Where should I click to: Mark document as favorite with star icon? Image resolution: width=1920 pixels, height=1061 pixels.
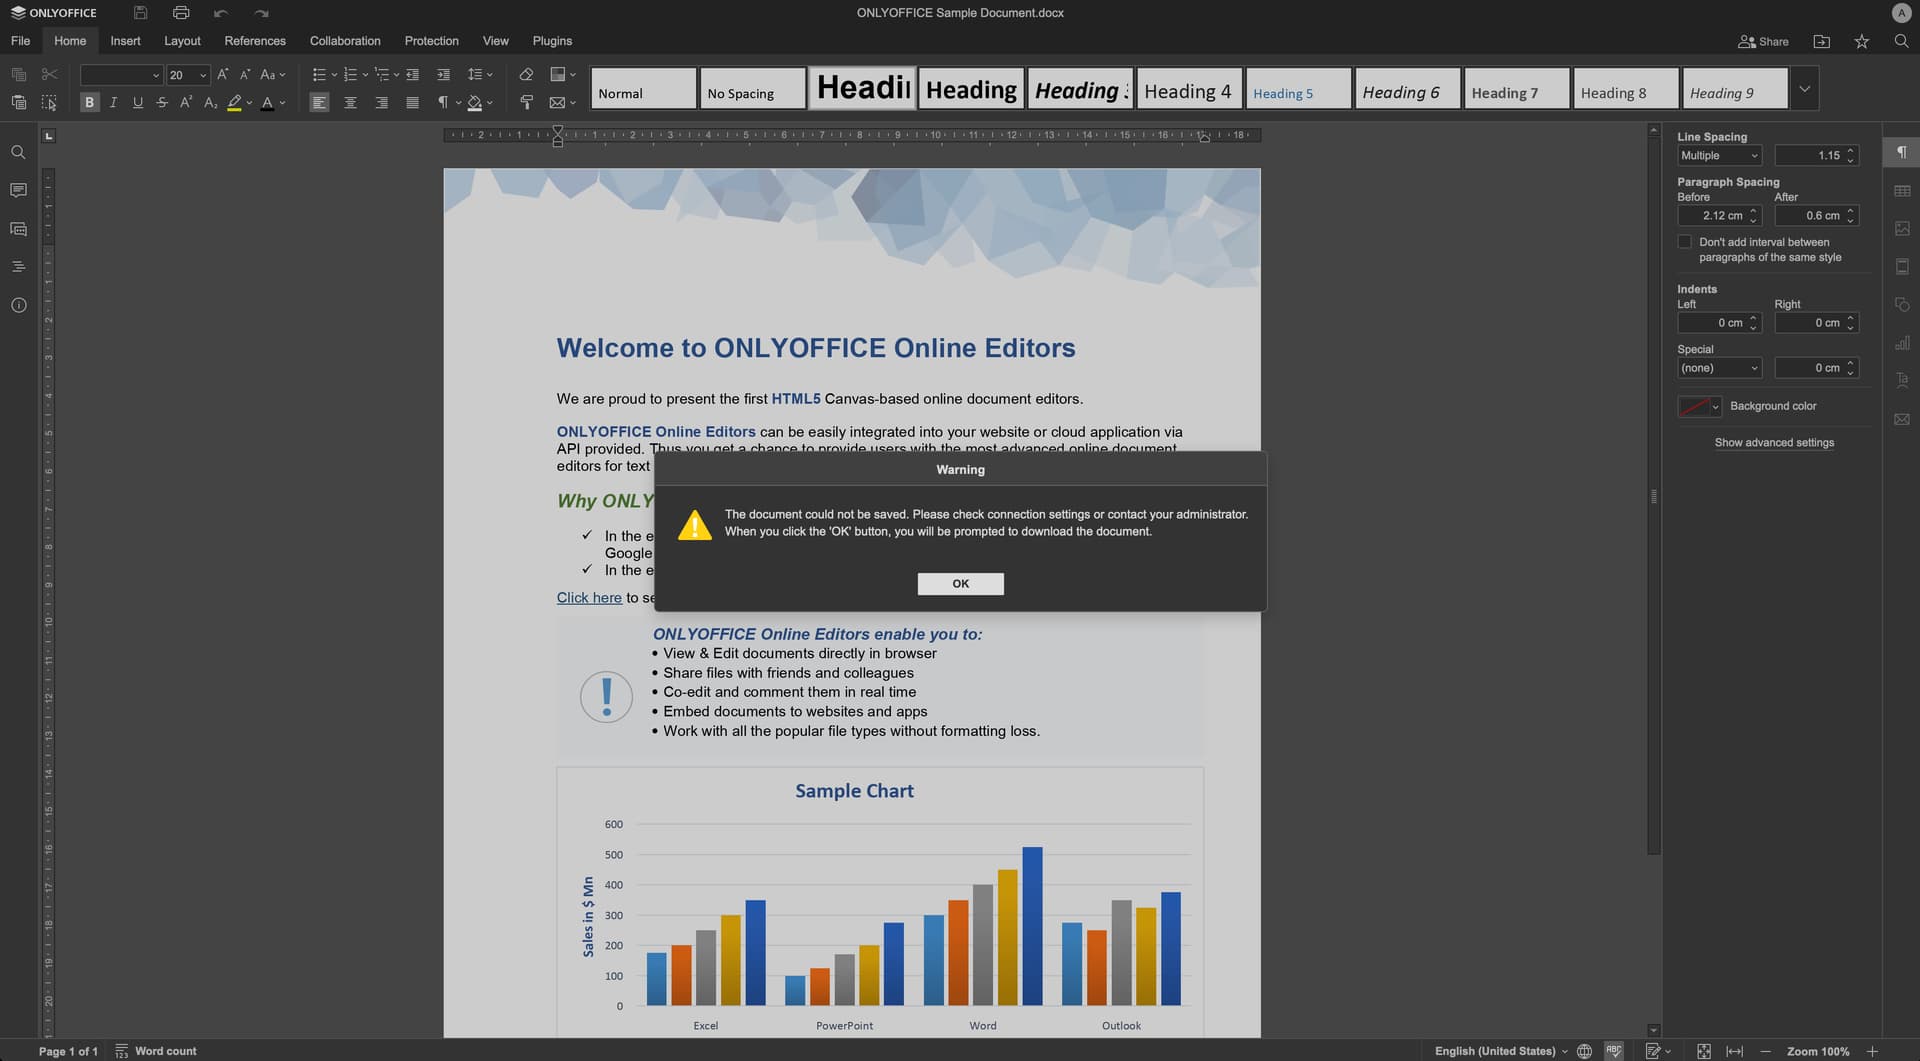tap(1861, 41)
